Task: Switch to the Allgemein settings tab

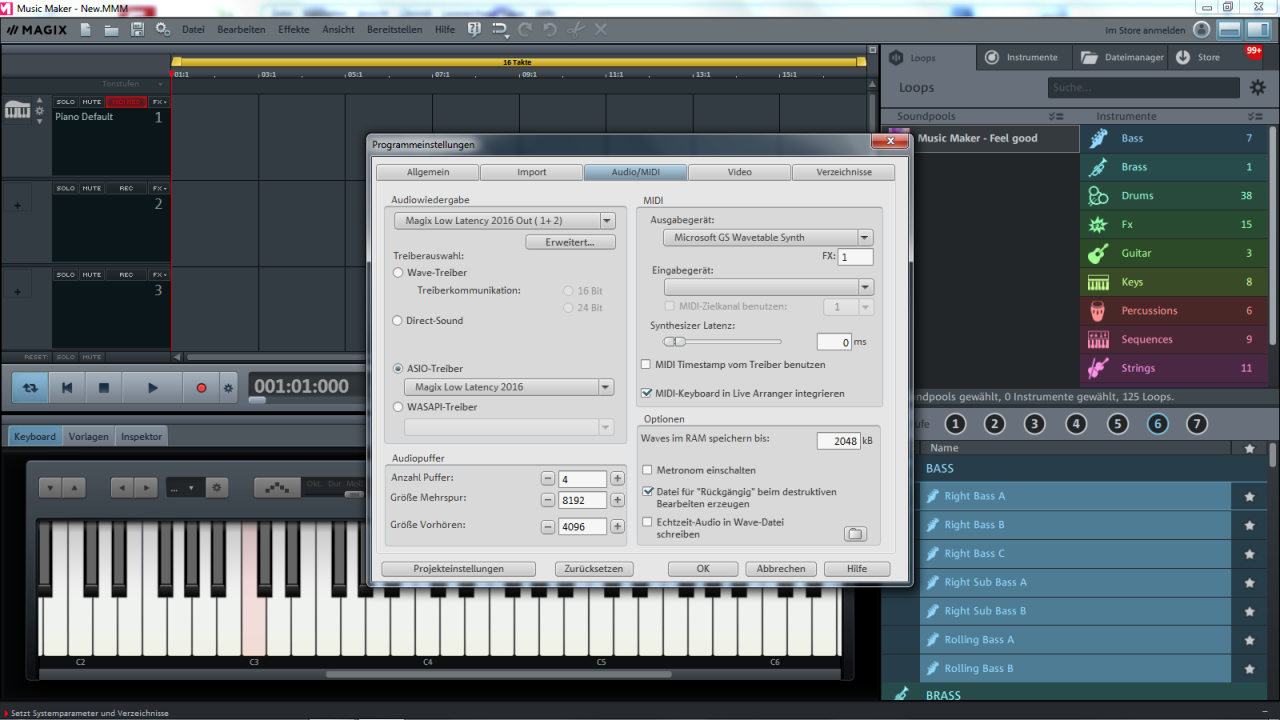Action: [x=427, y=172]
